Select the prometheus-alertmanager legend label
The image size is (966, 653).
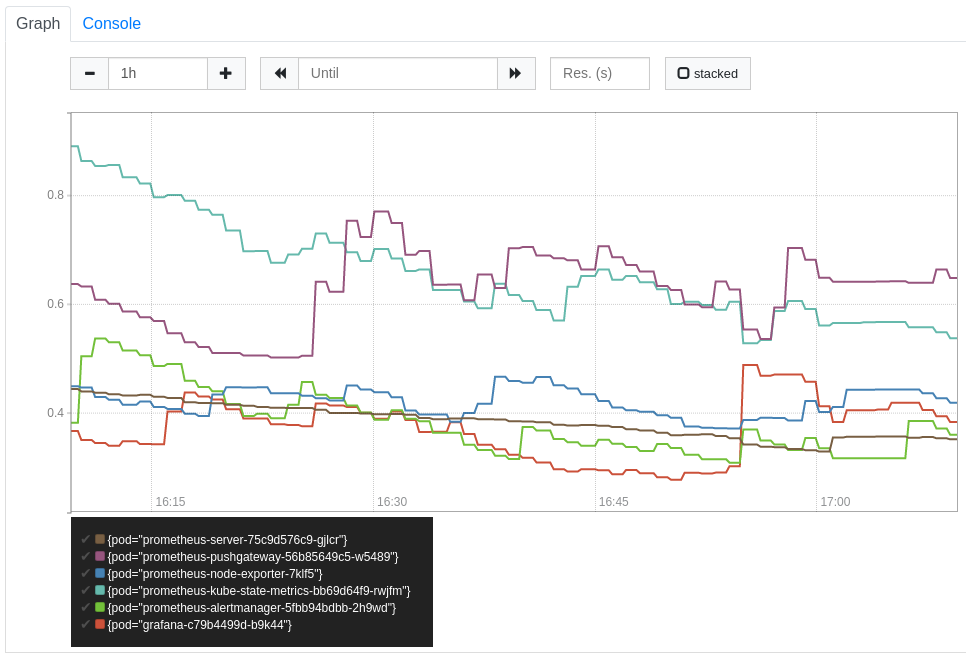click(251, 607)
